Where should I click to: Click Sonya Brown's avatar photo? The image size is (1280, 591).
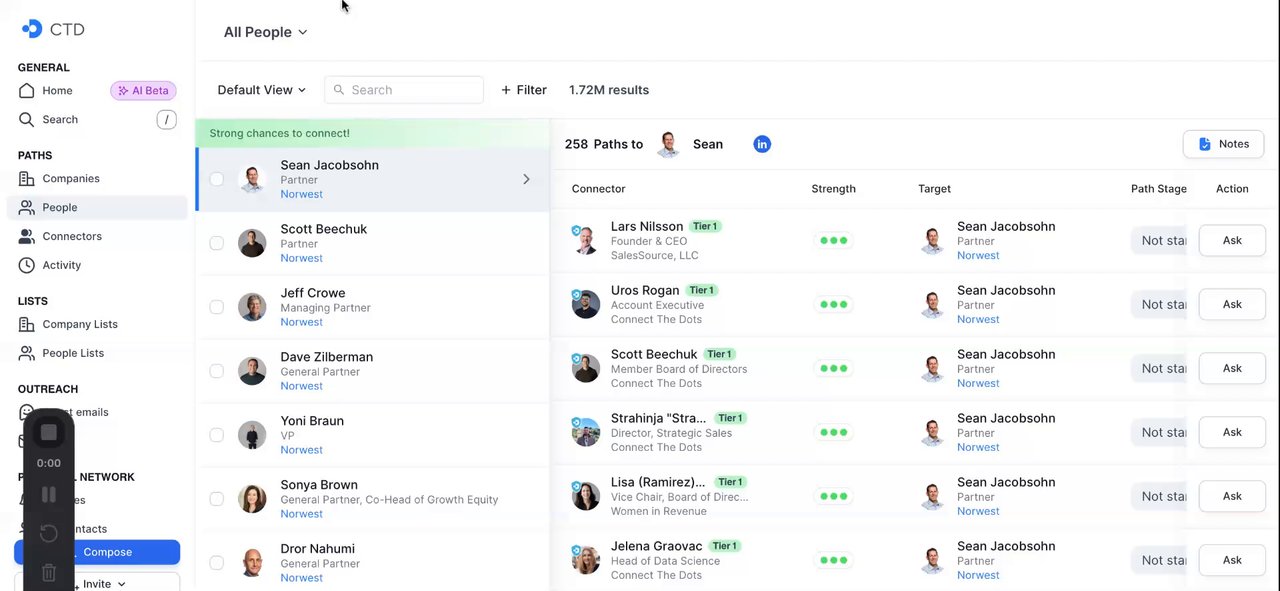click(x=252, y=499)
